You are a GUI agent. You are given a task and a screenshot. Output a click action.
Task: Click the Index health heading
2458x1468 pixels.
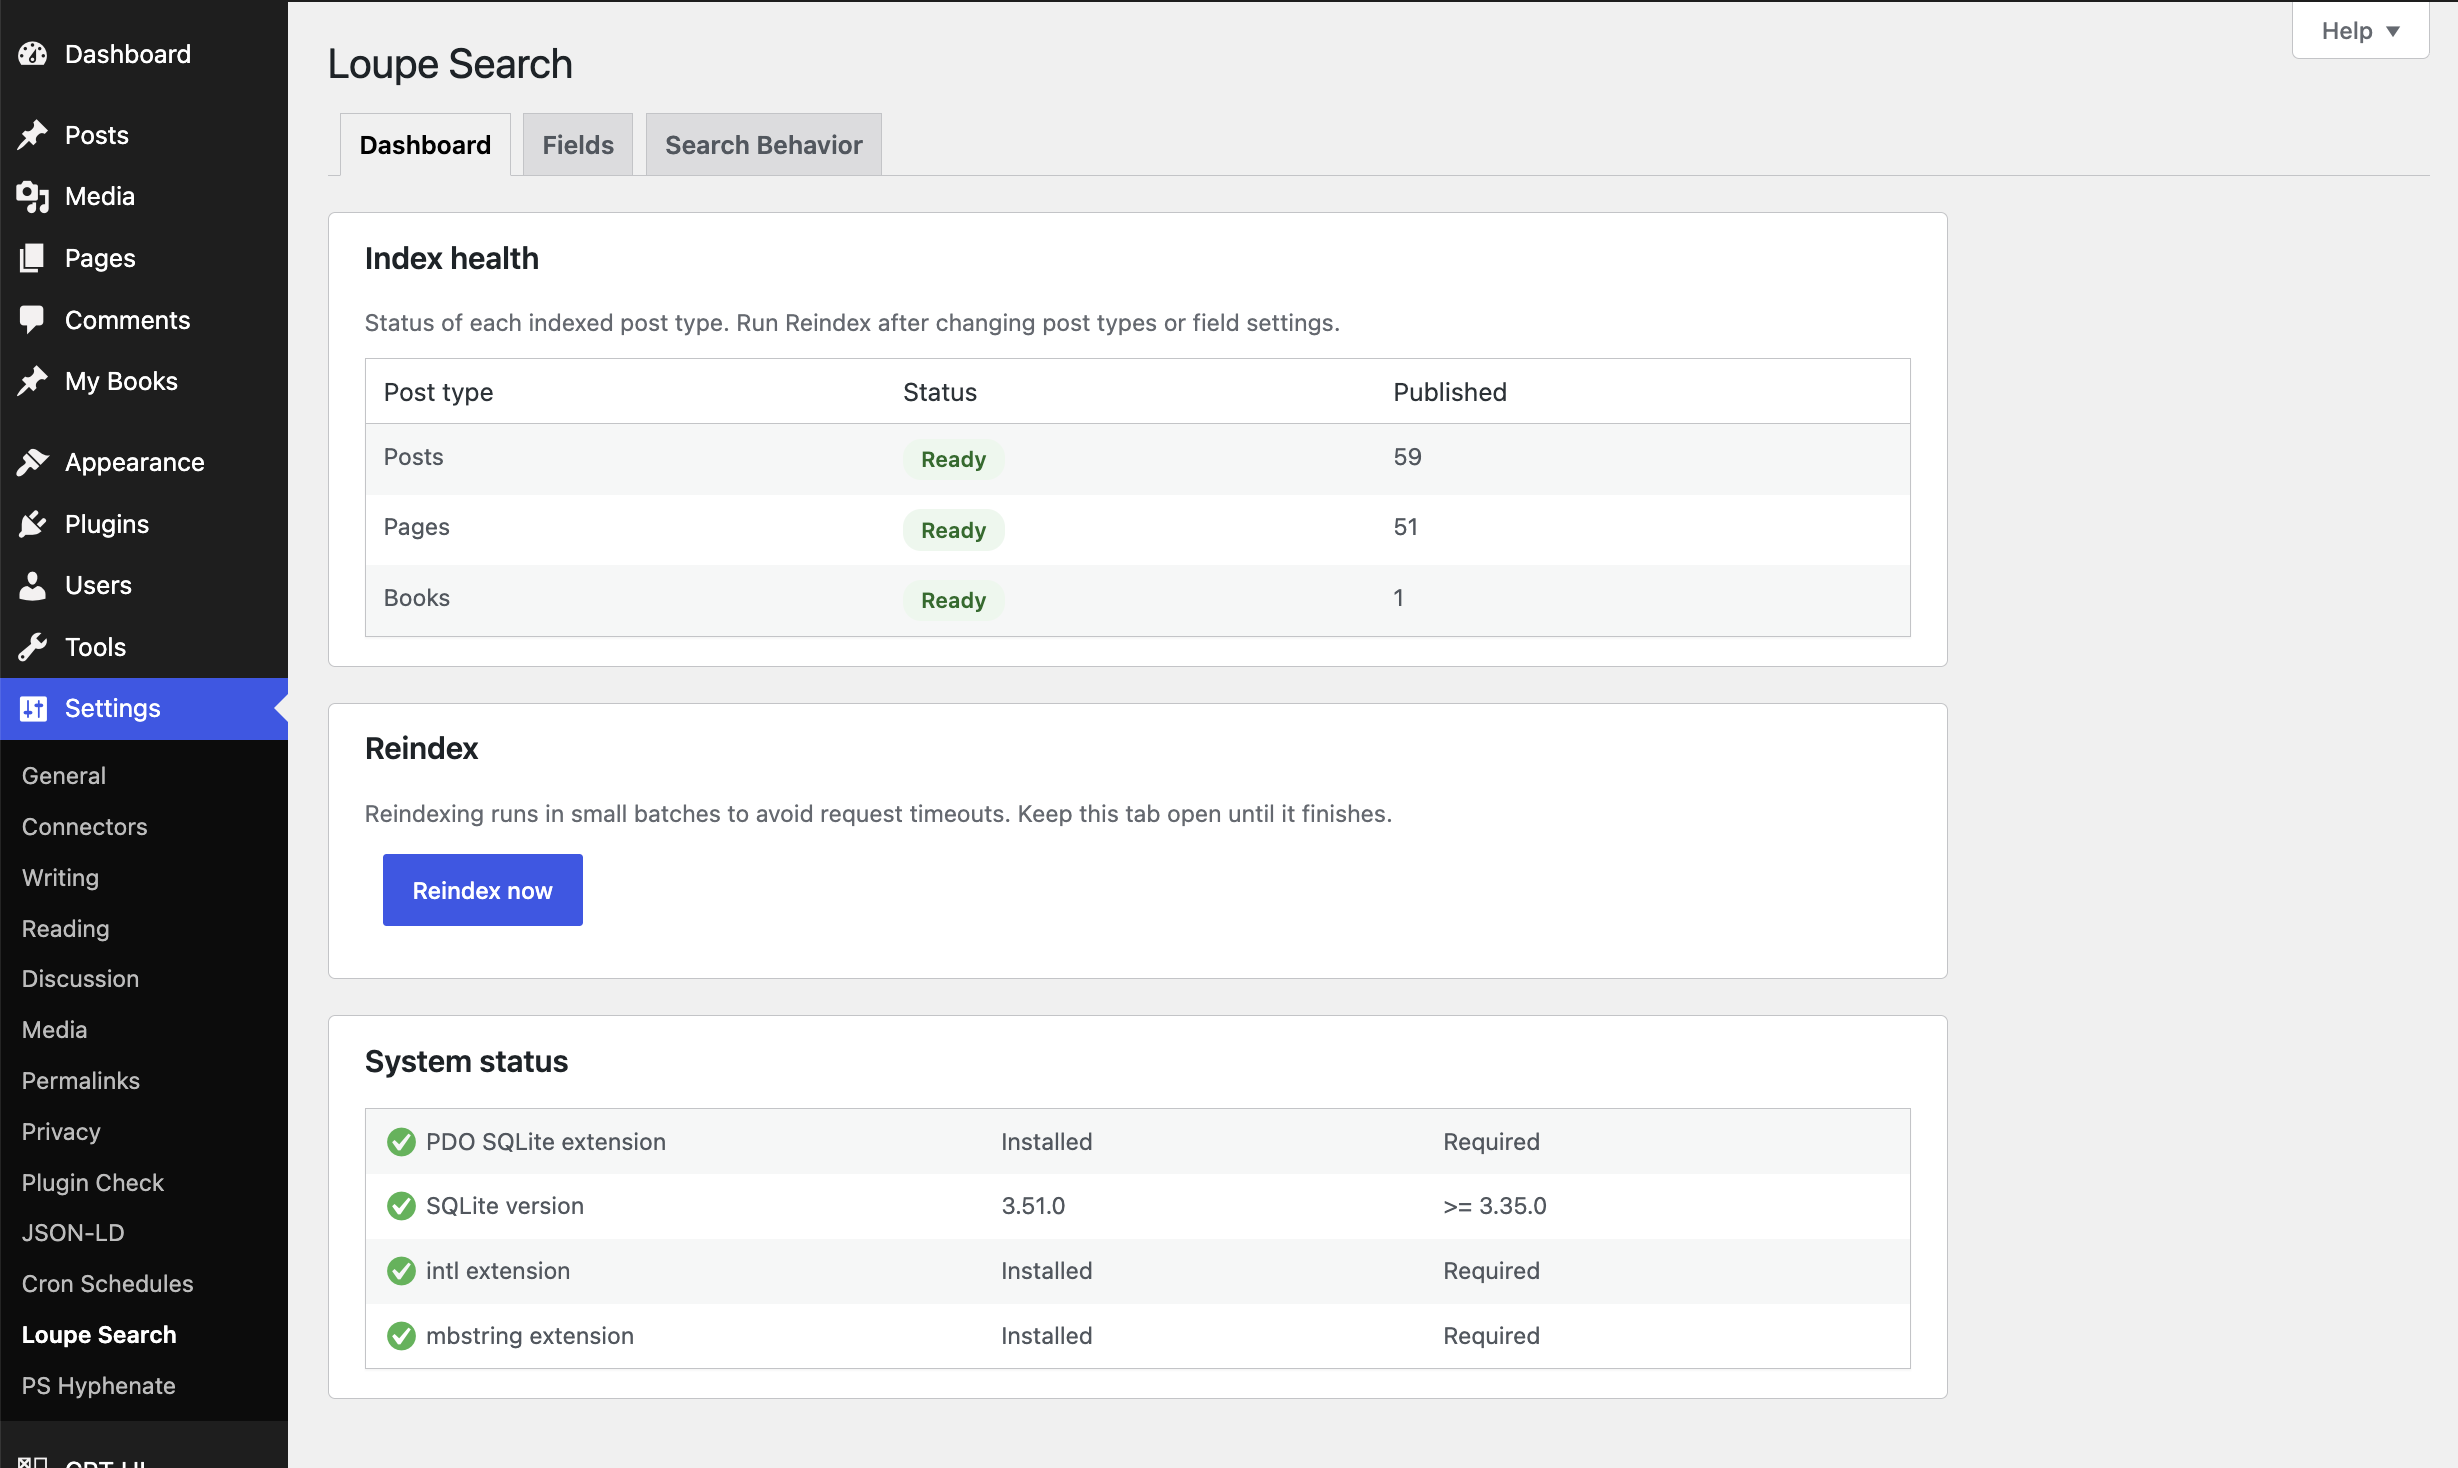pyautogui.click(x=451, y=258)
